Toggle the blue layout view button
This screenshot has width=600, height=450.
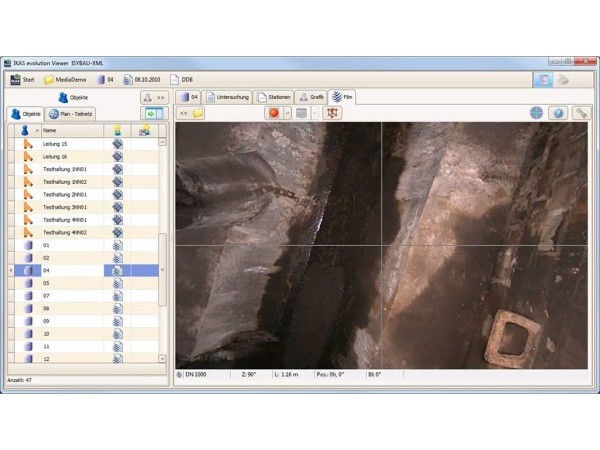pos(542,79)
